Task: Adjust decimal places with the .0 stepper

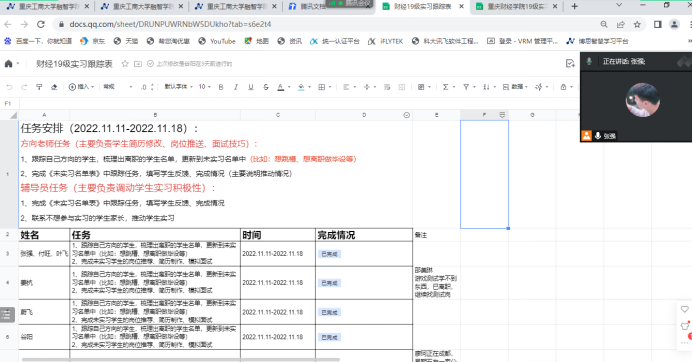Action: tap(147, 87)
